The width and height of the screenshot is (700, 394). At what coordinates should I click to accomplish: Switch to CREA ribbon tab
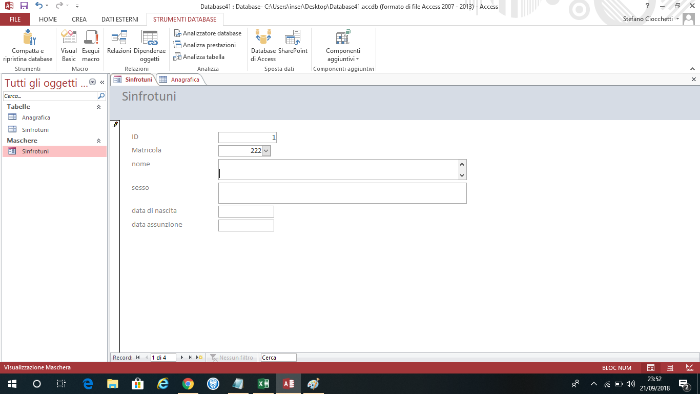pyautogui.click(x=79, y=20)
